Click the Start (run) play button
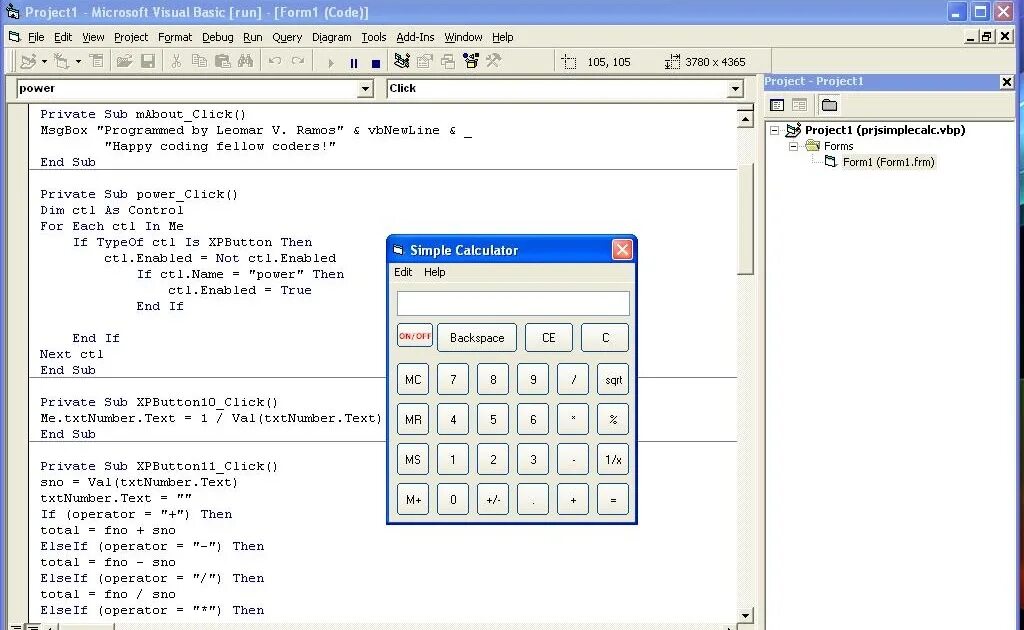This screenshot has width=1024, height=630. tap(330, 63)
